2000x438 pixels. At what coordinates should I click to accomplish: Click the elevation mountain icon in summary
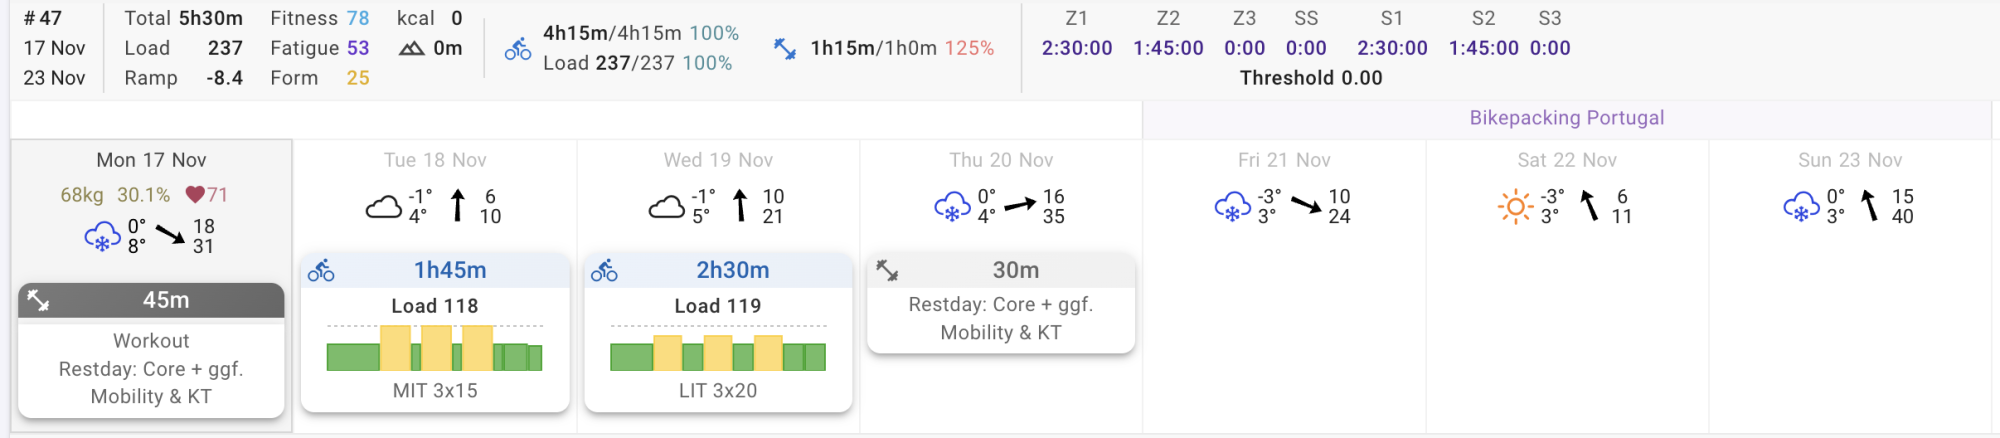pos(411,48)
